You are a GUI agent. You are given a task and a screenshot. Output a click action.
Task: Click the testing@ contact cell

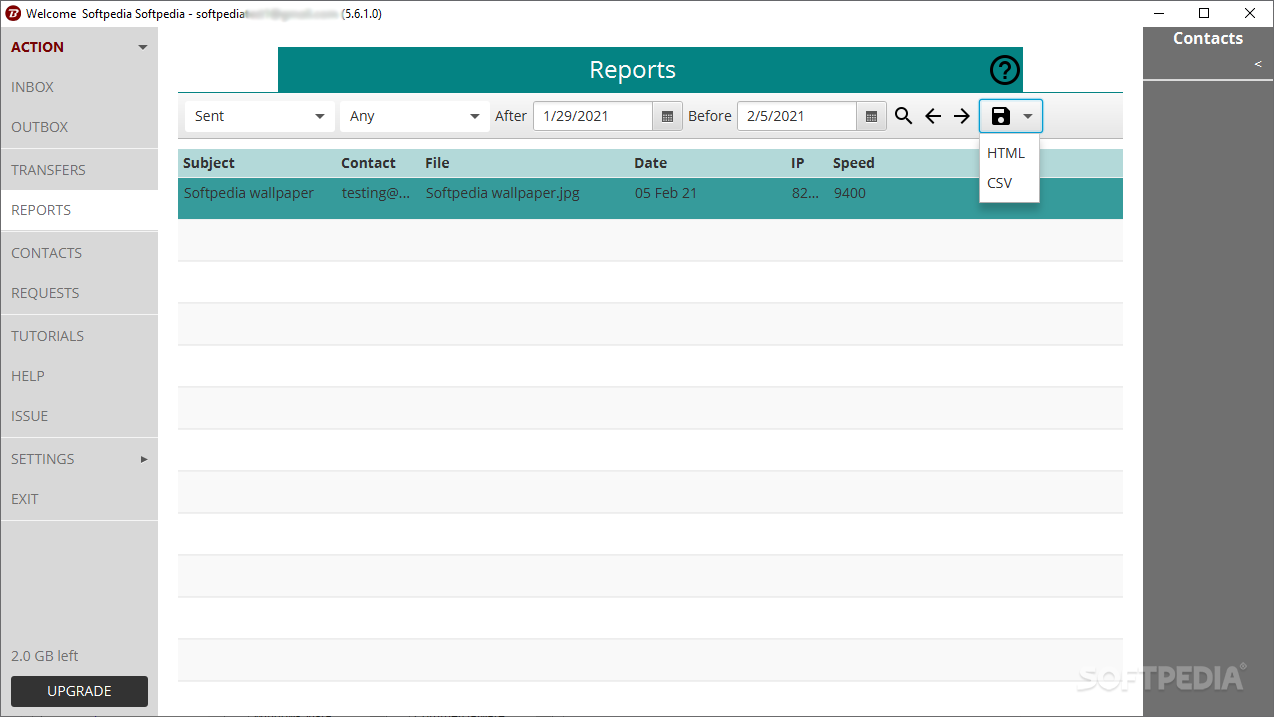coord(376,193)
